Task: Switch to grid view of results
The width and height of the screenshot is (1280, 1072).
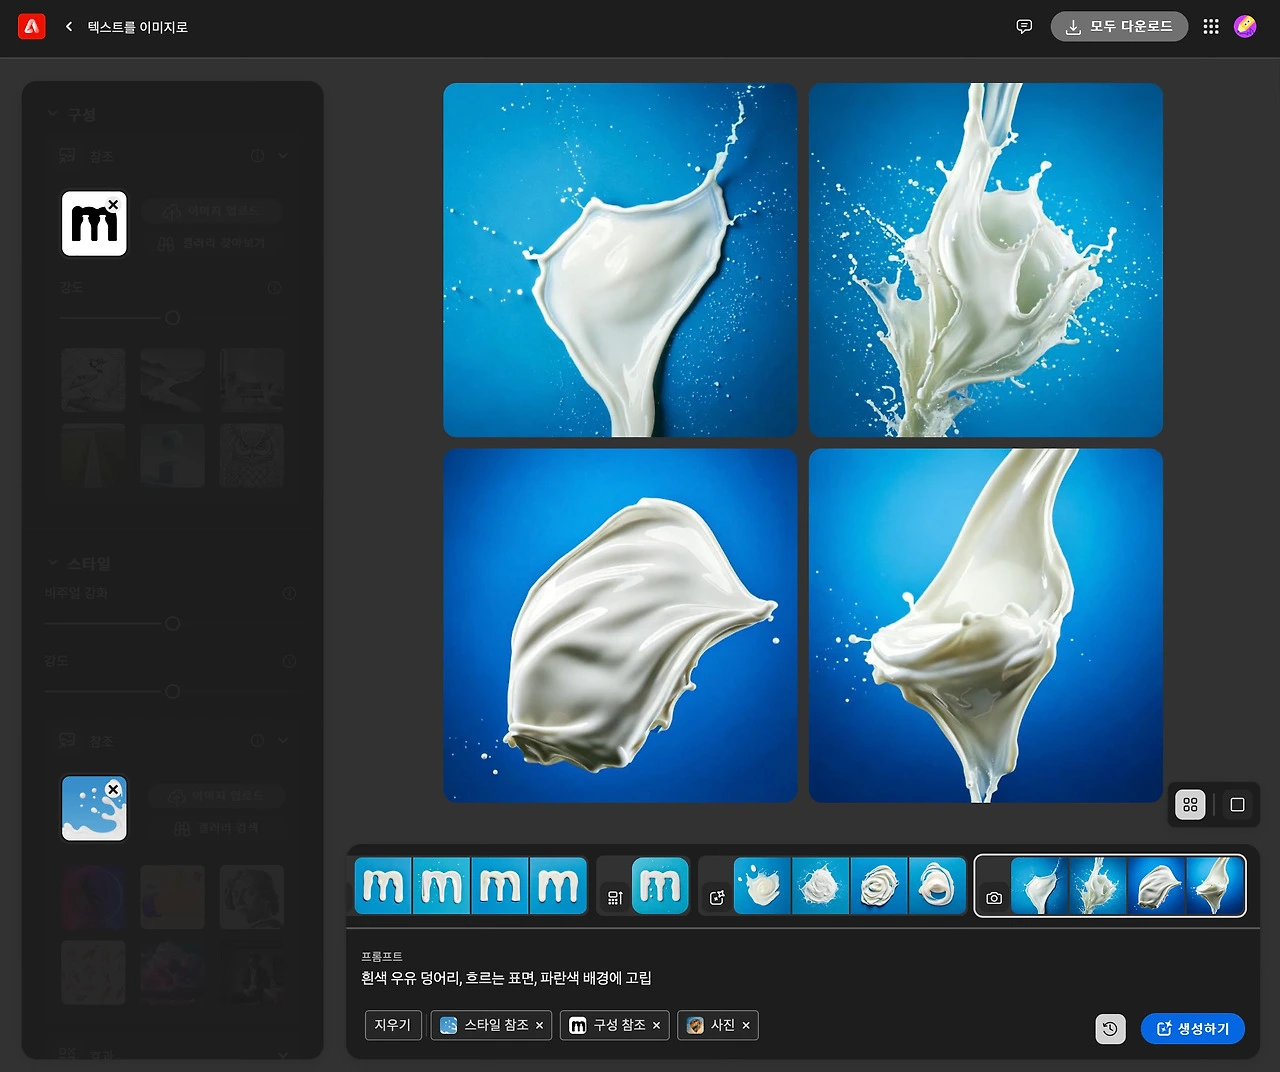Action: coord(1190,805)
